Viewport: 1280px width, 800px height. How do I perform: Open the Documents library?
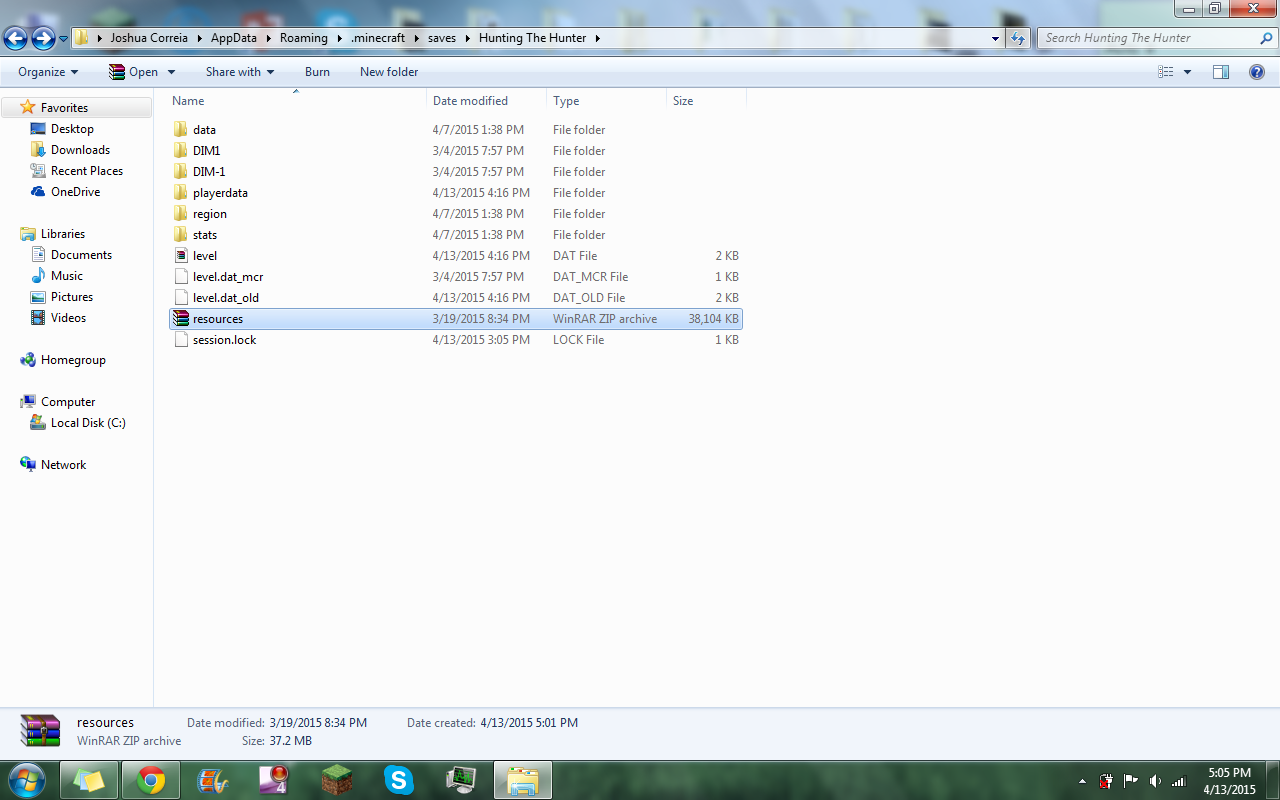coord(81,255)
